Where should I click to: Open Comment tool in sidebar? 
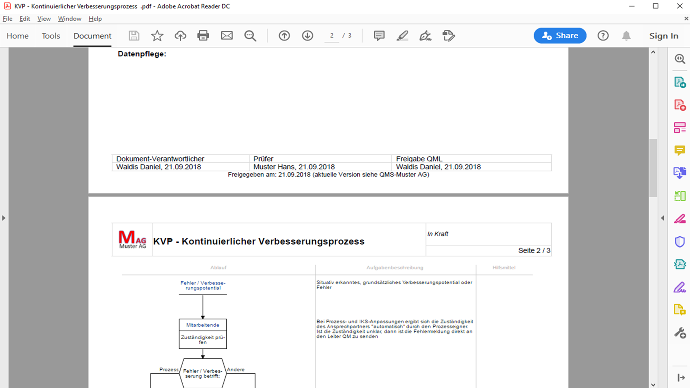click(x=680, y=150)
